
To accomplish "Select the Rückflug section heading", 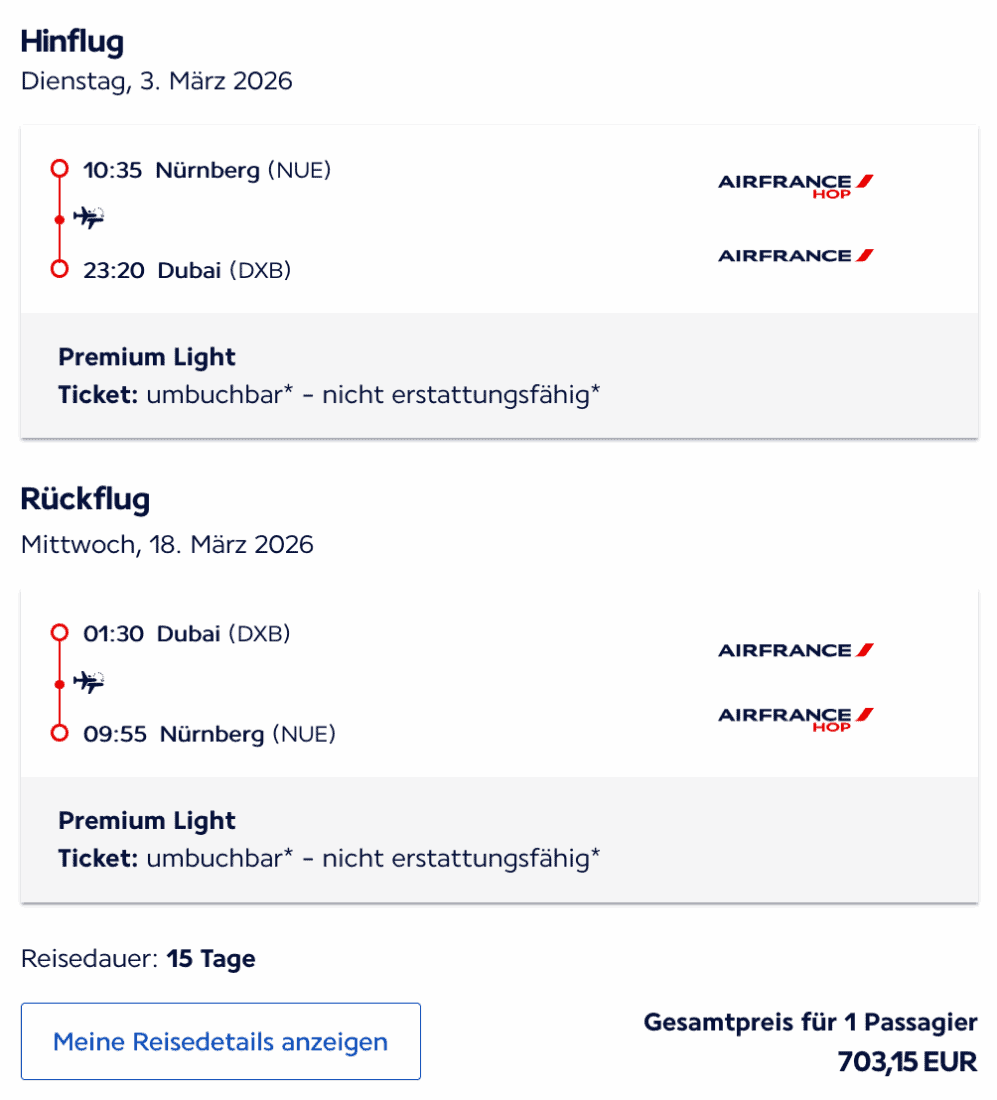I will [85, 499].
